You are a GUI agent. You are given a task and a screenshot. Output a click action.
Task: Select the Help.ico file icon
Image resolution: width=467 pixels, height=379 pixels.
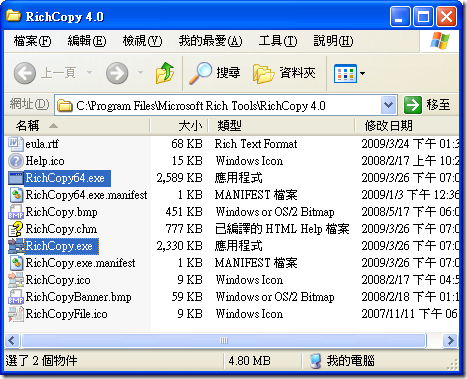click(x=16, y=161)
